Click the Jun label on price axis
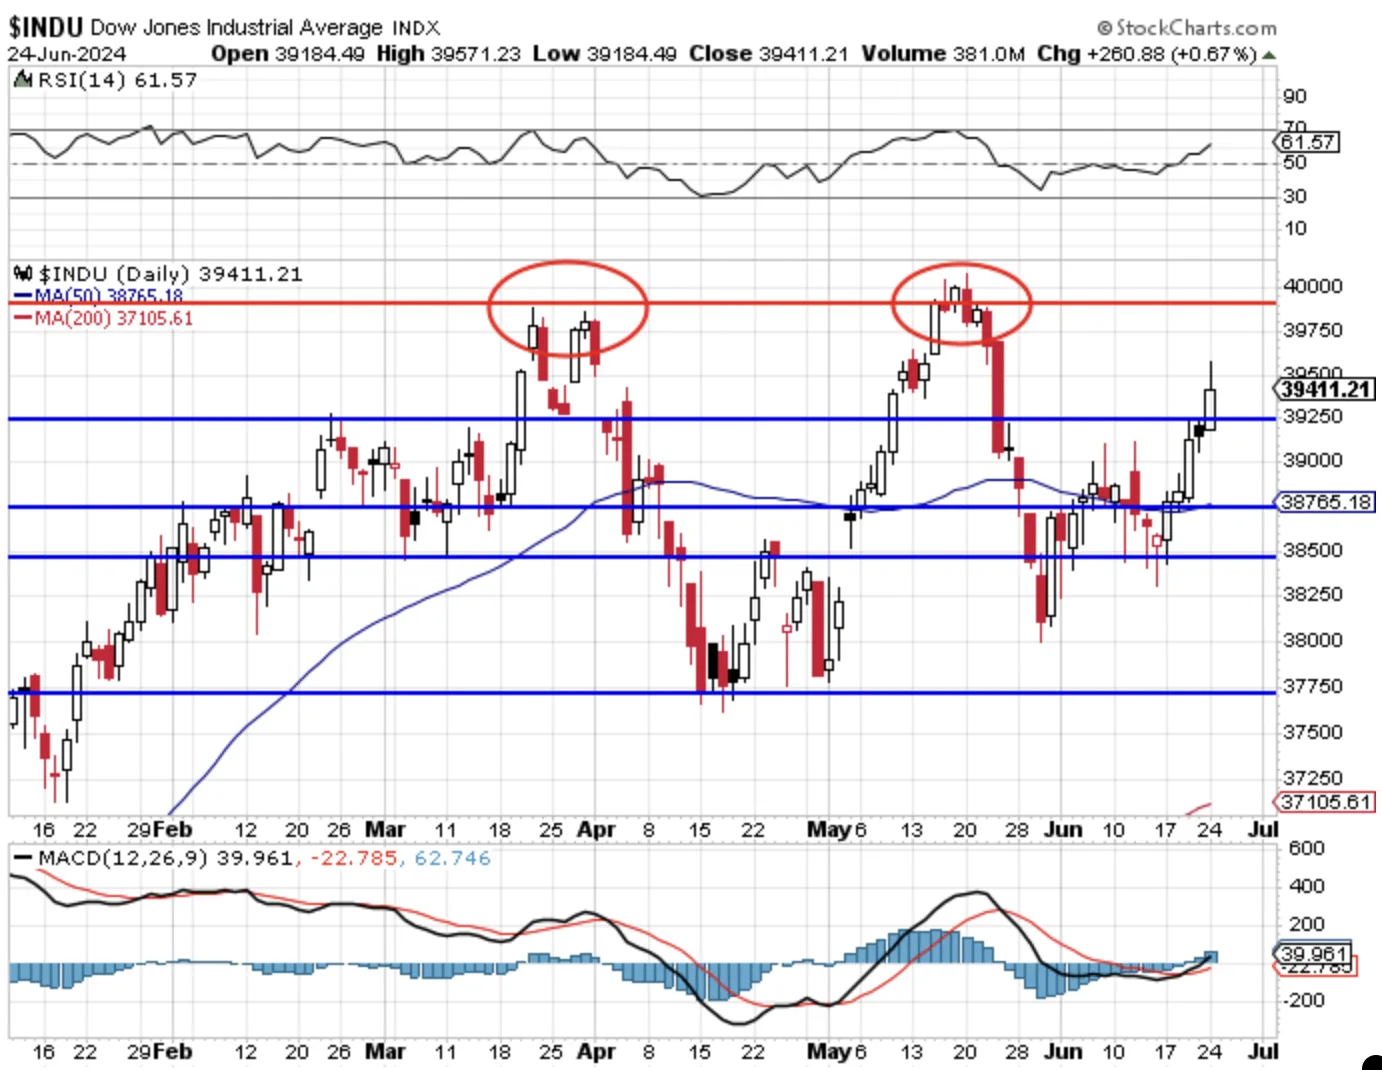Image resolution: width=1382 pixels, height=1070 pixels. pos(1063,830)
